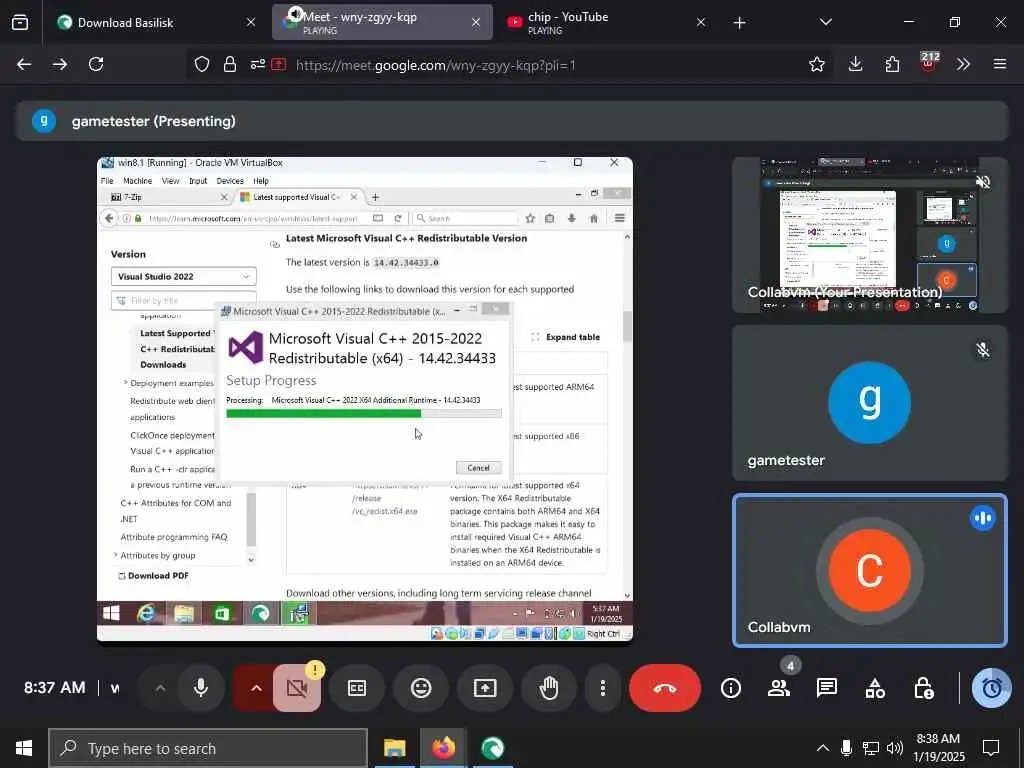The width and height of the screenshot is (1024, 768).
Task: Open Internet Explorer on the VM taskbar
Action: coord(146,613)
